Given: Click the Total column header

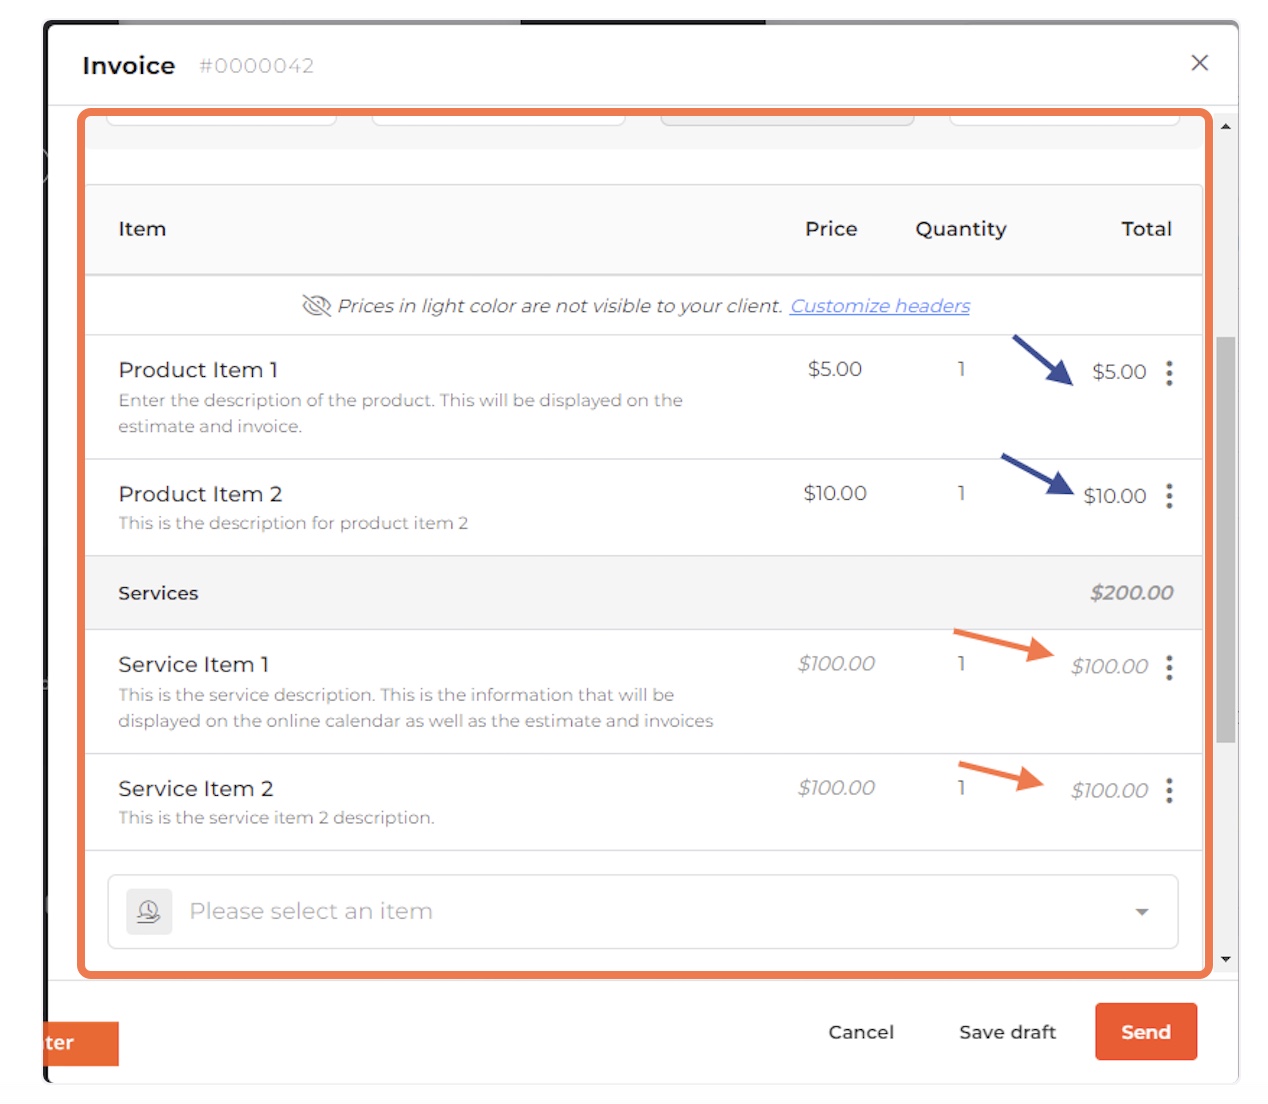Looking at the screenshot, I should click(1146, 229).
